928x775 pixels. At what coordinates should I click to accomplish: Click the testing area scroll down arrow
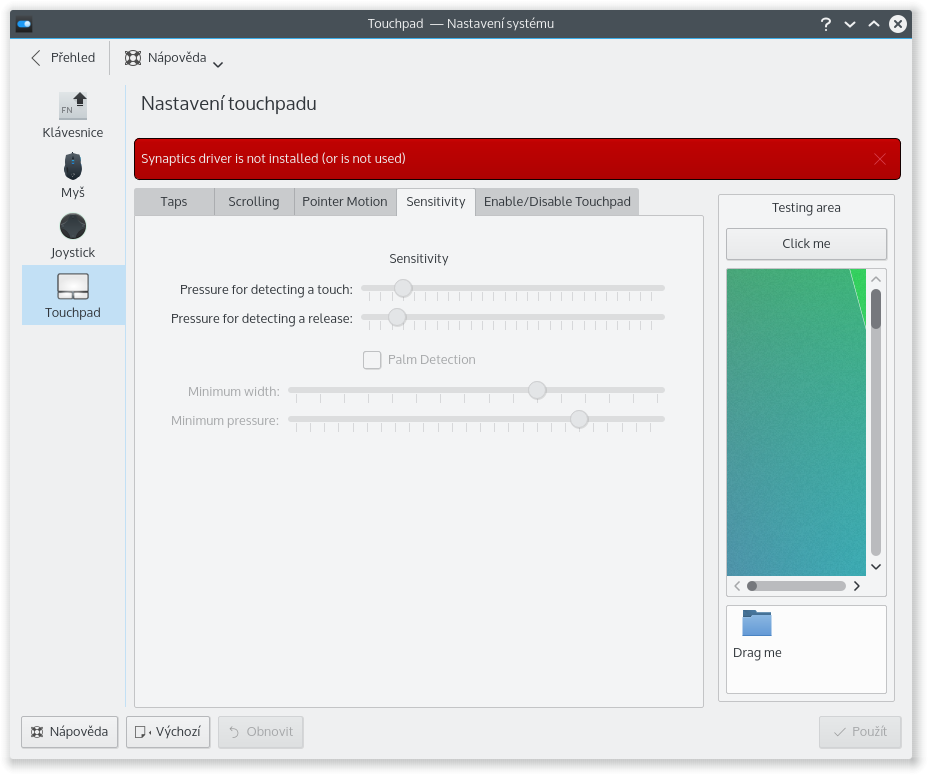click(x=876, y=566)
